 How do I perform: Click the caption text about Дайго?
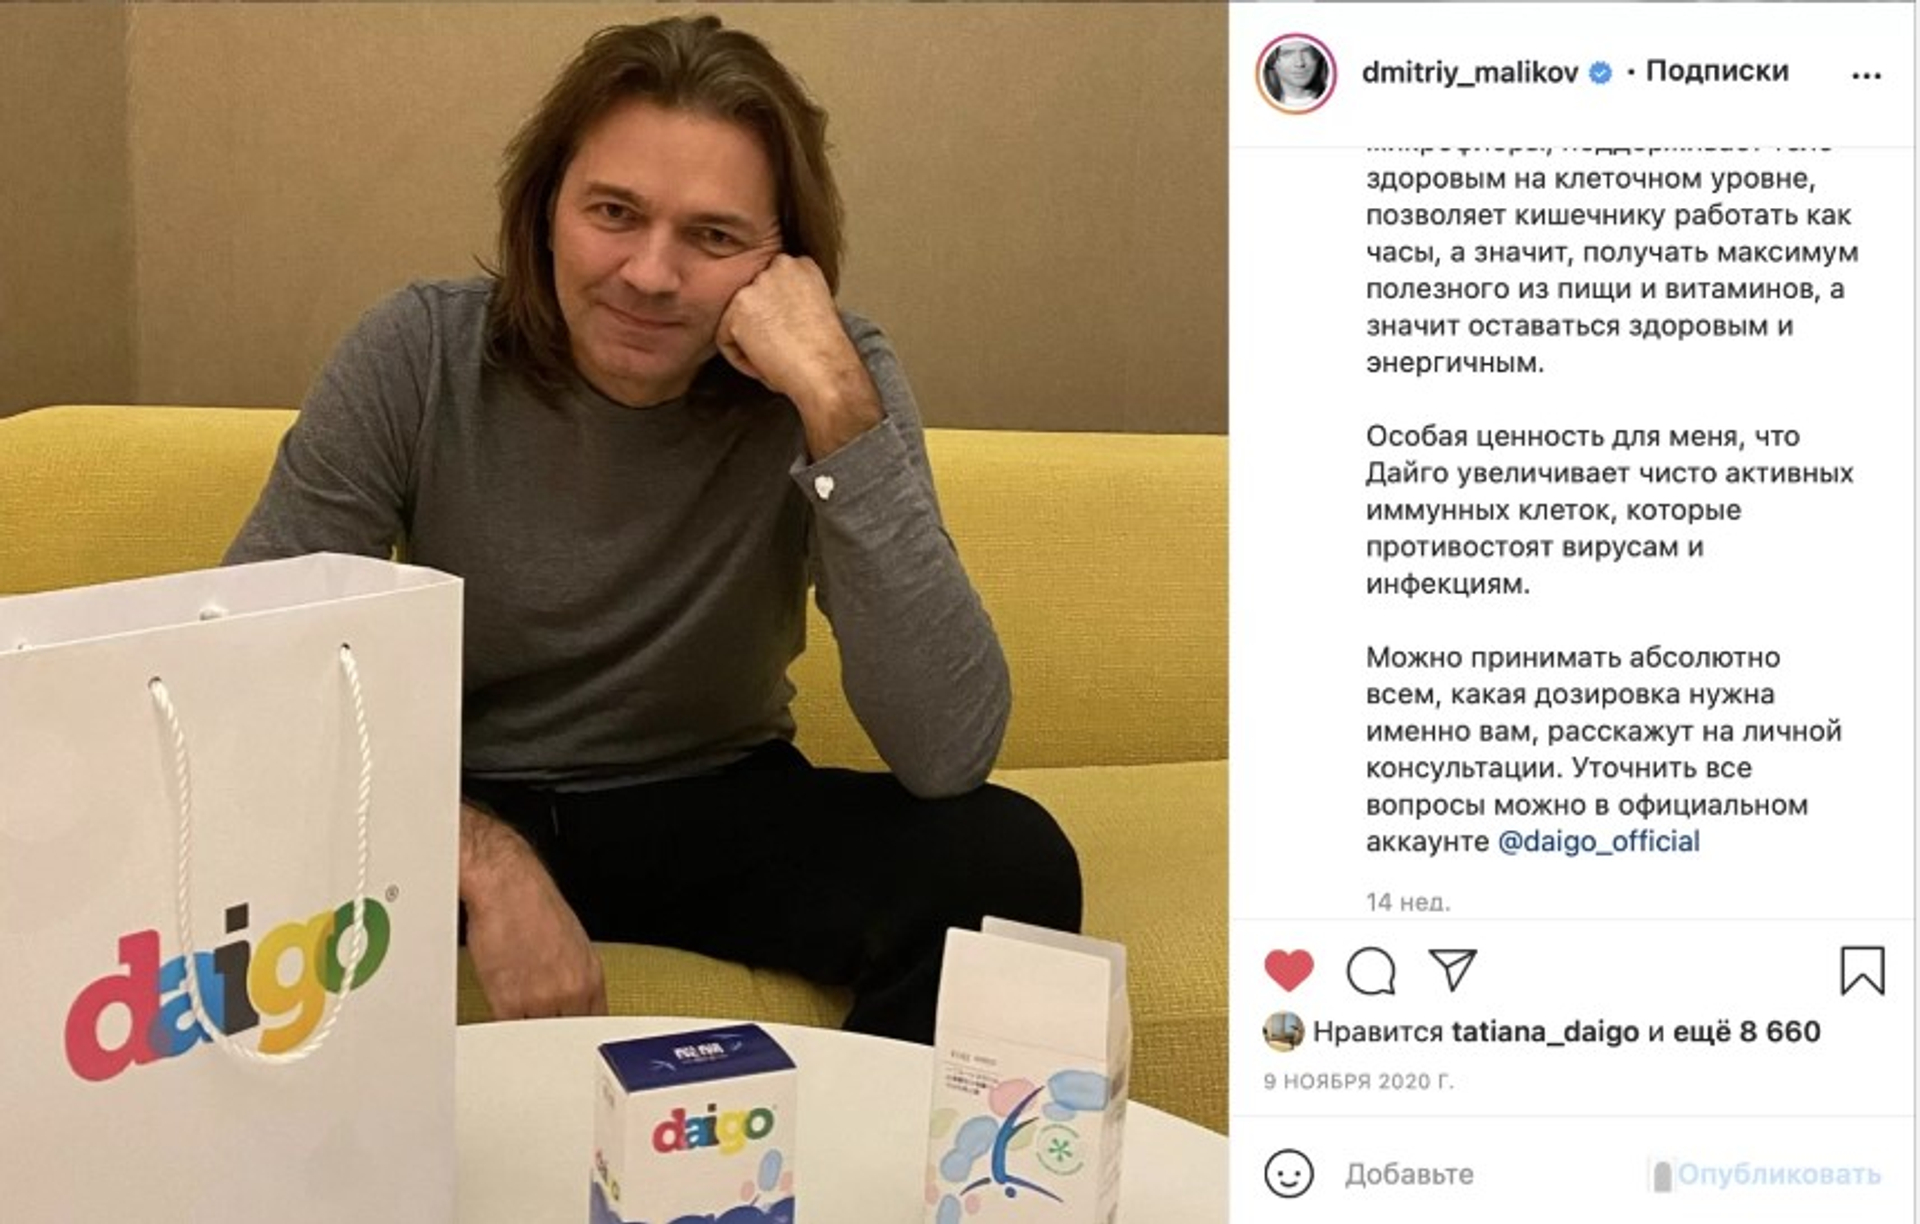(x=1610, y=509)
